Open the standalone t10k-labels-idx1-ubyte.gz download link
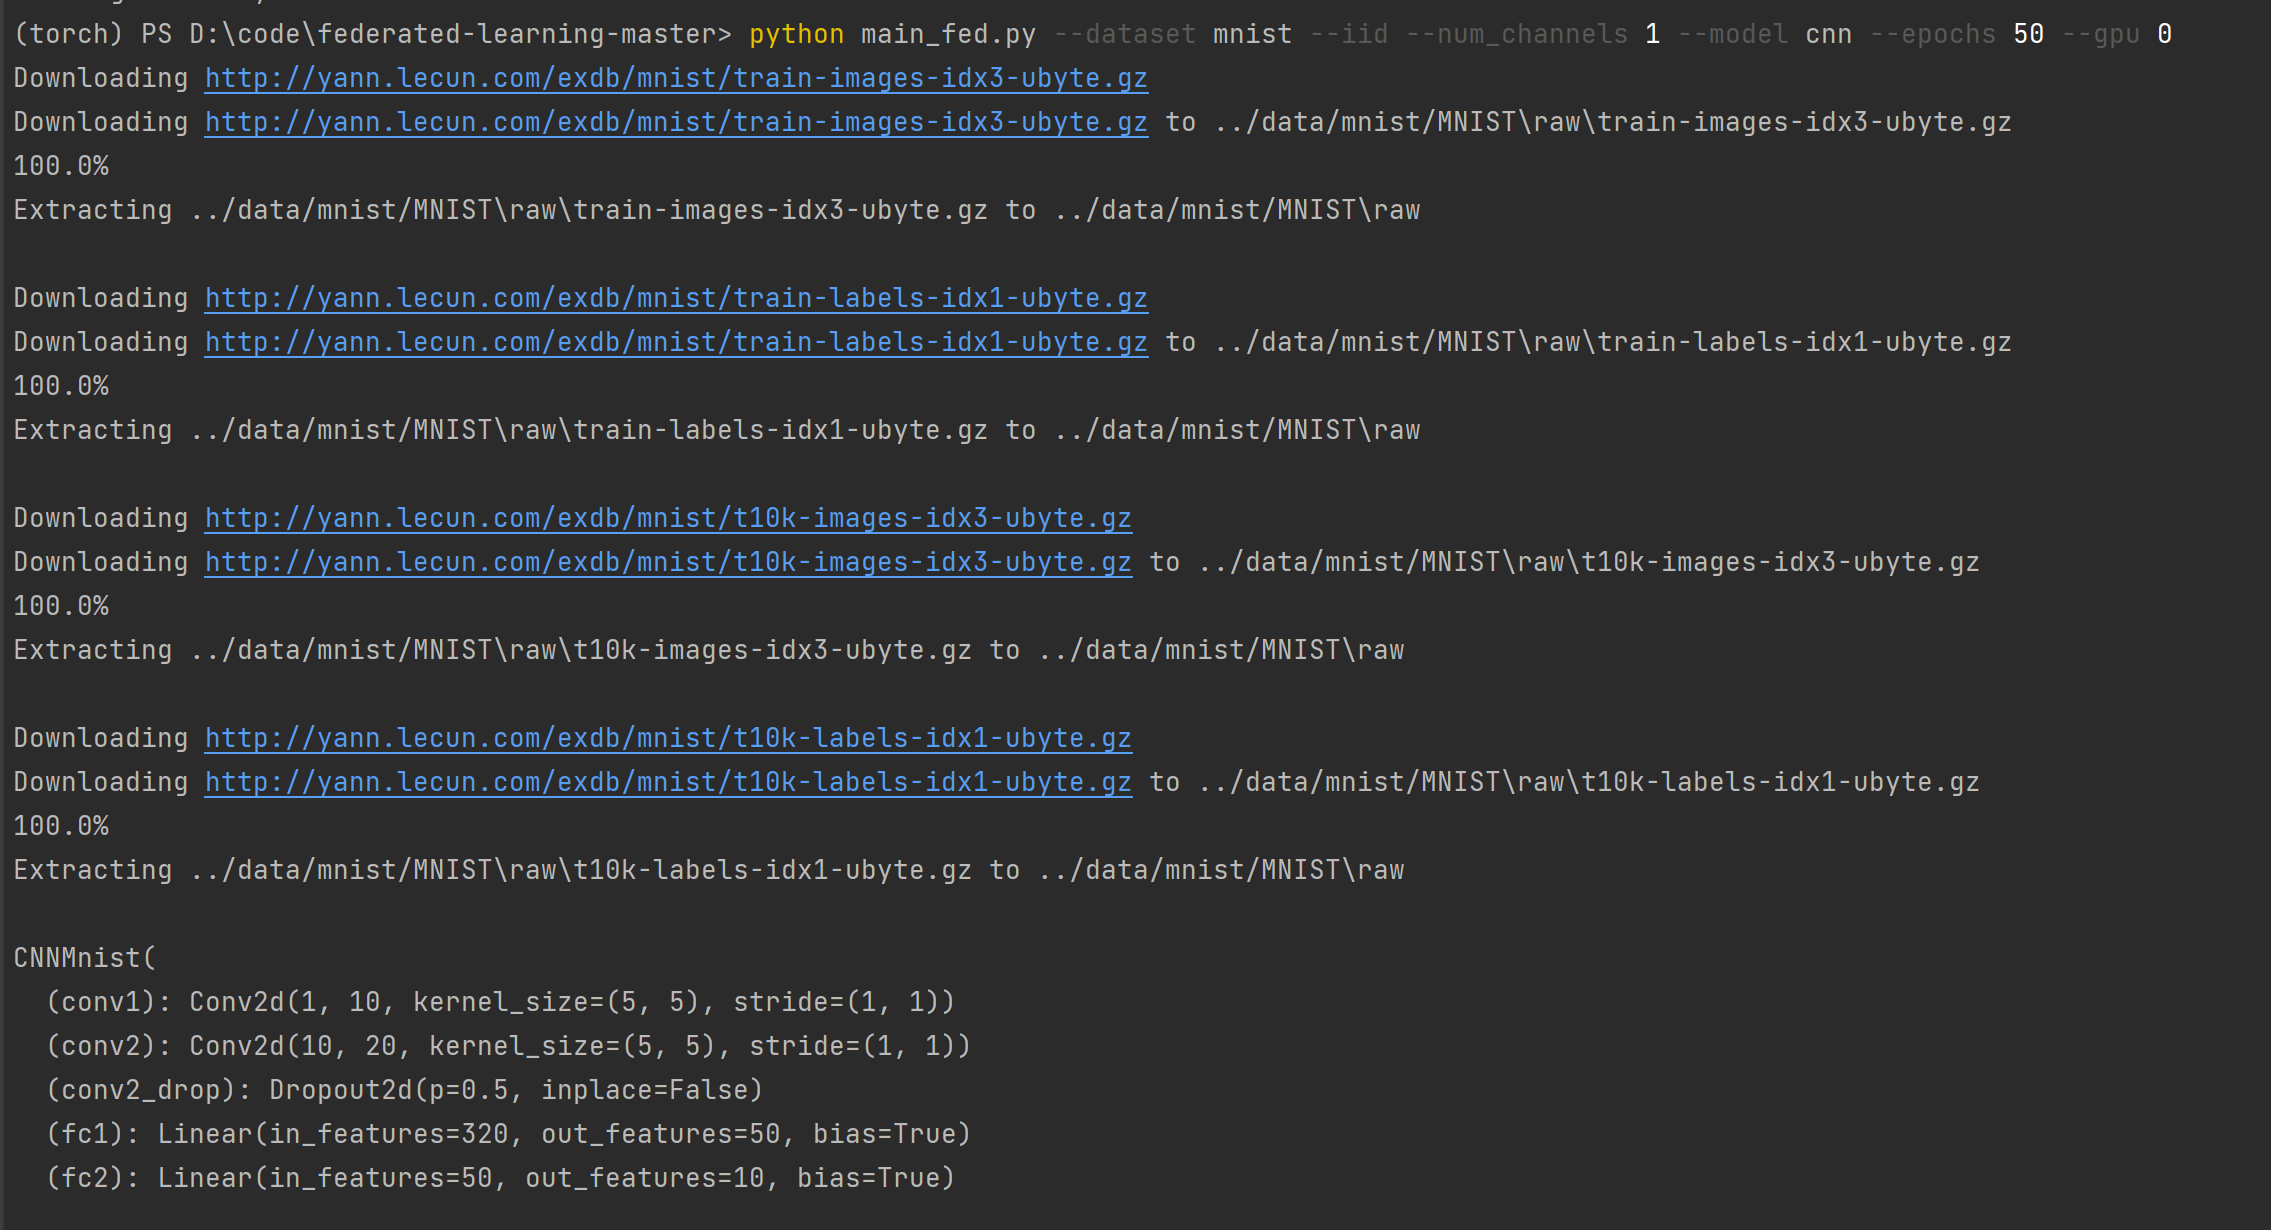Screen dimensions: 2271x1230 (x=668, y=738)
